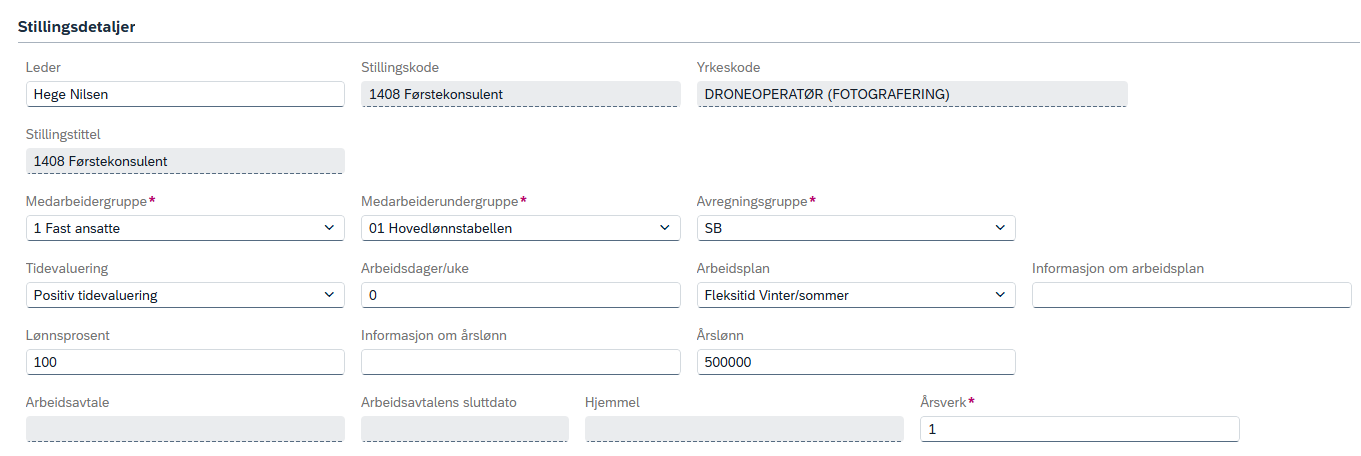Click the Yrkeskode DRONEOPERATØR field
The height and width of the screenshot is (456, 1361).
coord(912,94)
